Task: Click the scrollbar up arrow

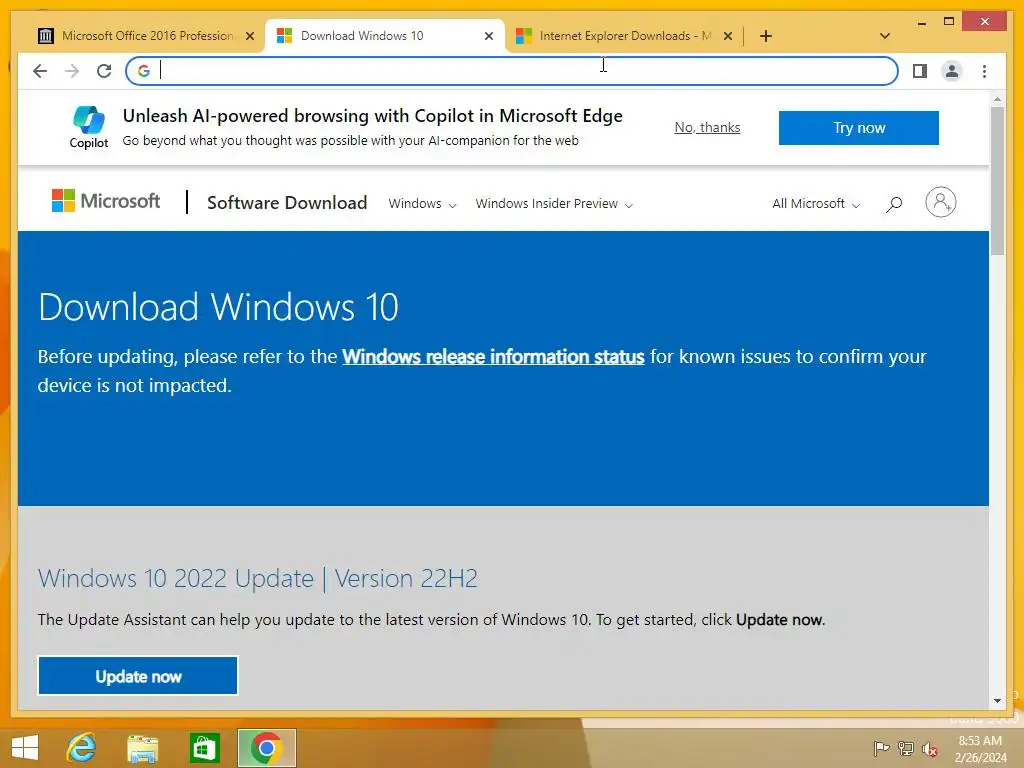Action: [x=997, y=99]
